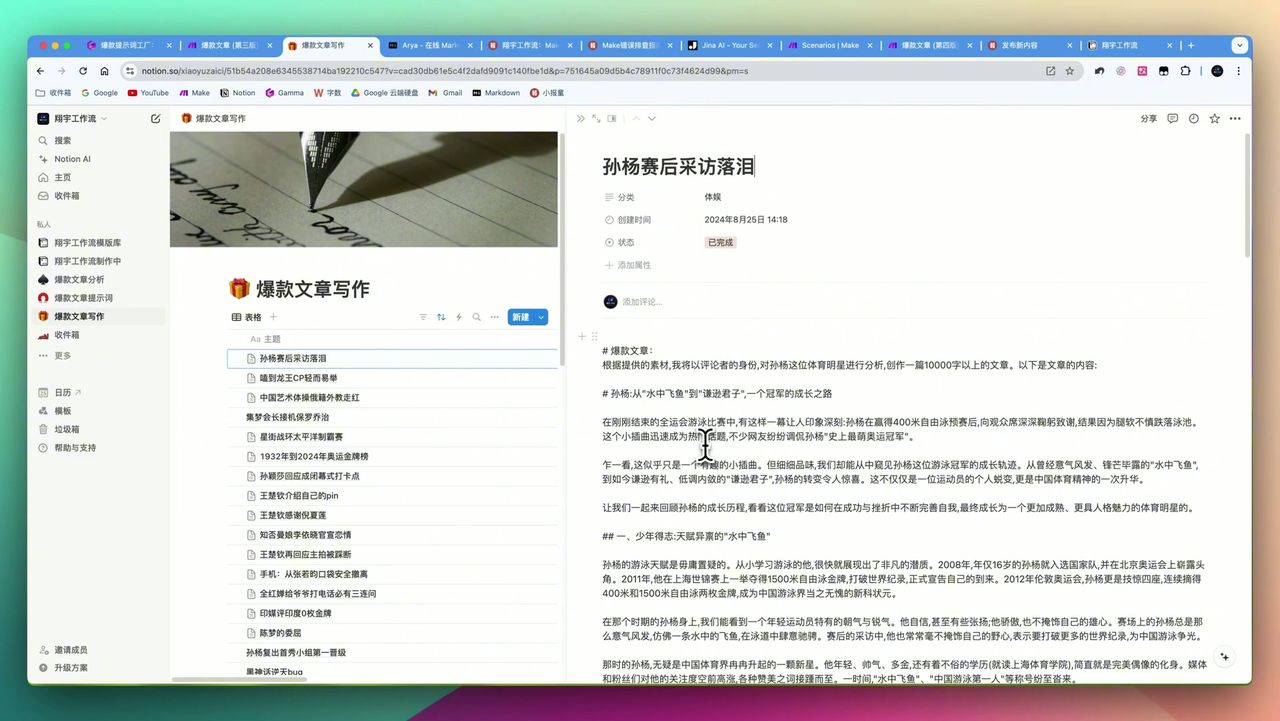Click the 已完成 status pill
The width and height of the screenshot is (1280, 721).
pos(719,241)
